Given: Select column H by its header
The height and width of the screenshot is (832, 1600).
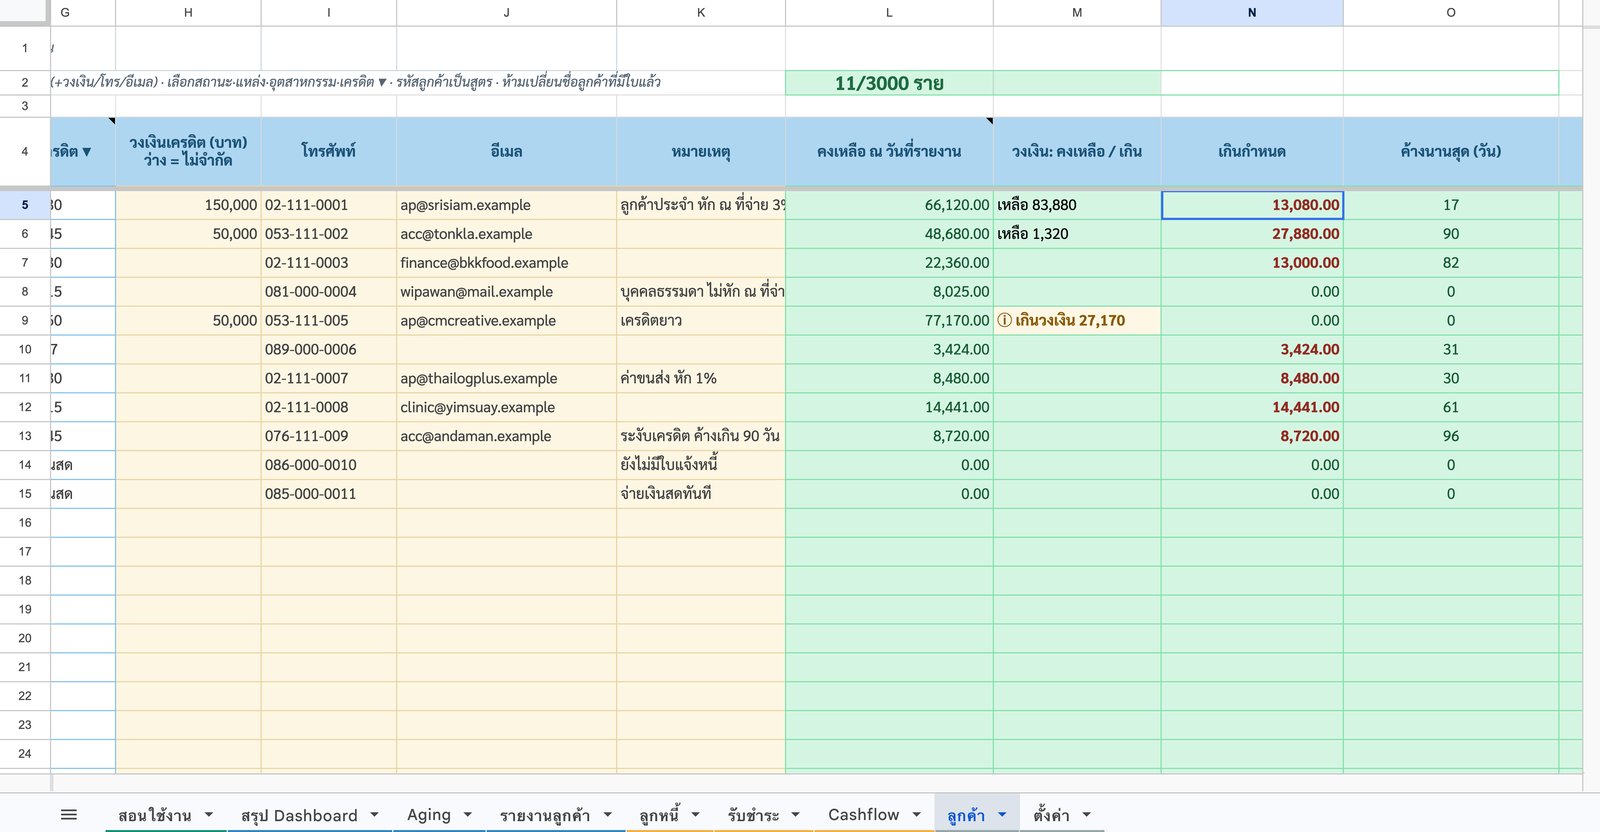Looking at the screenshot, I should (x=188, y=13).
